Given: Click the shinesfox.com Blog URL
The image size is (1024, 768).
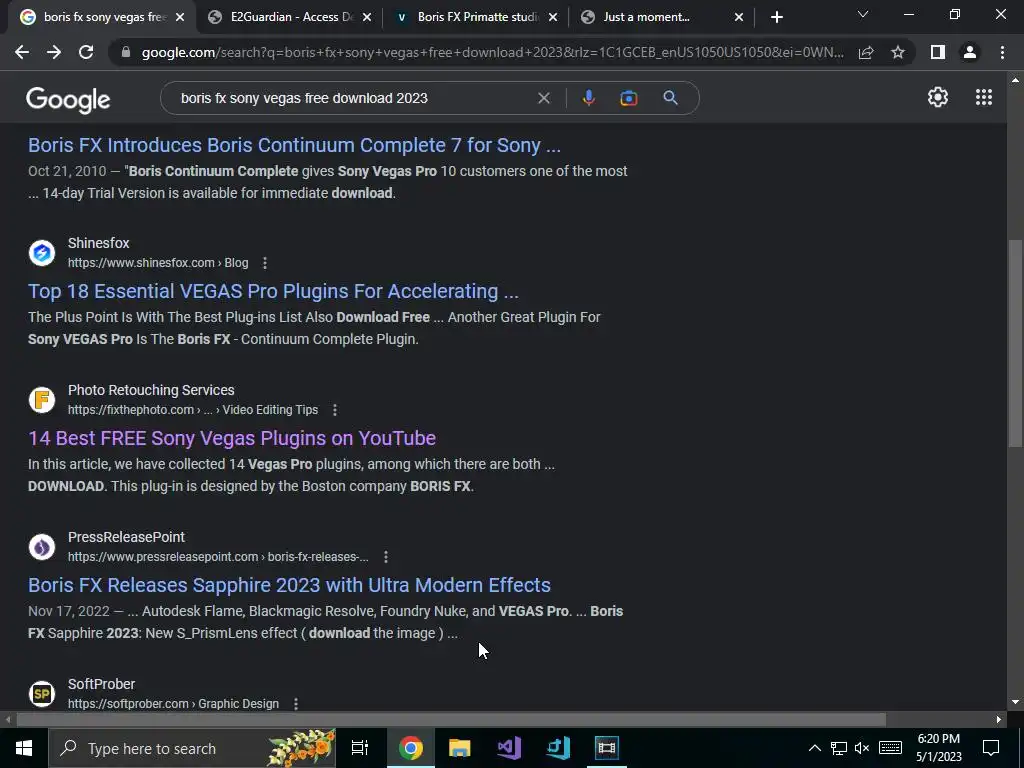Looking at the screenshot, I should click(158, 263).
